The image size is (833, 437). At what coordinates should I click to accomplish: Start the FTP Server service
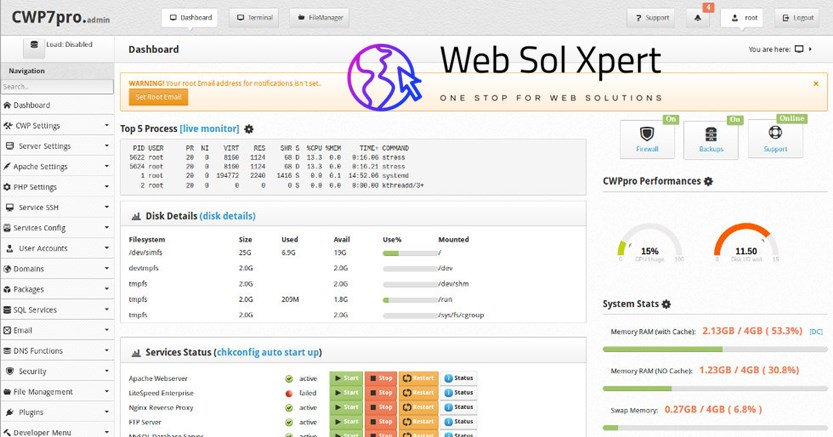(x=346, y=422)
